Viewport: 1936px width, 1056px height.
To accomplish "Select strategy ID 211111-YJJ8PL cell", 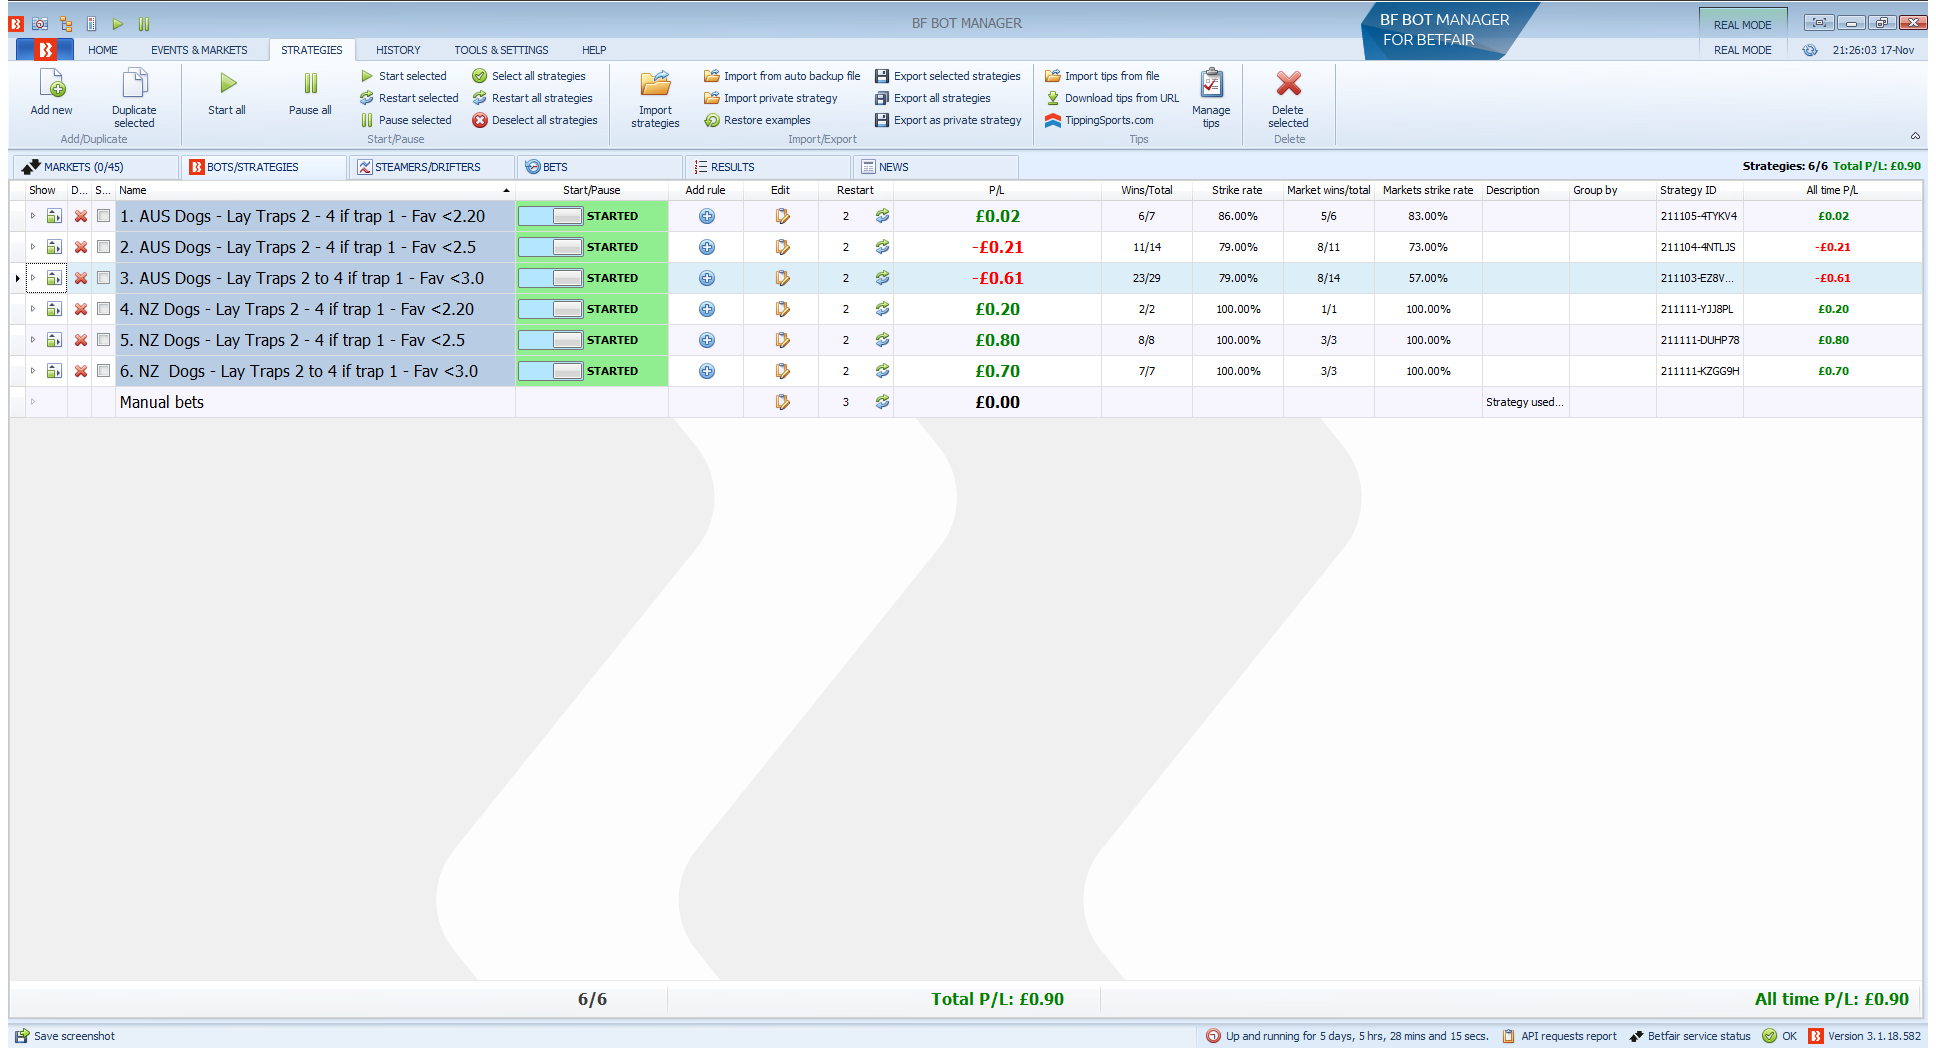I will tap(1699, 309).
